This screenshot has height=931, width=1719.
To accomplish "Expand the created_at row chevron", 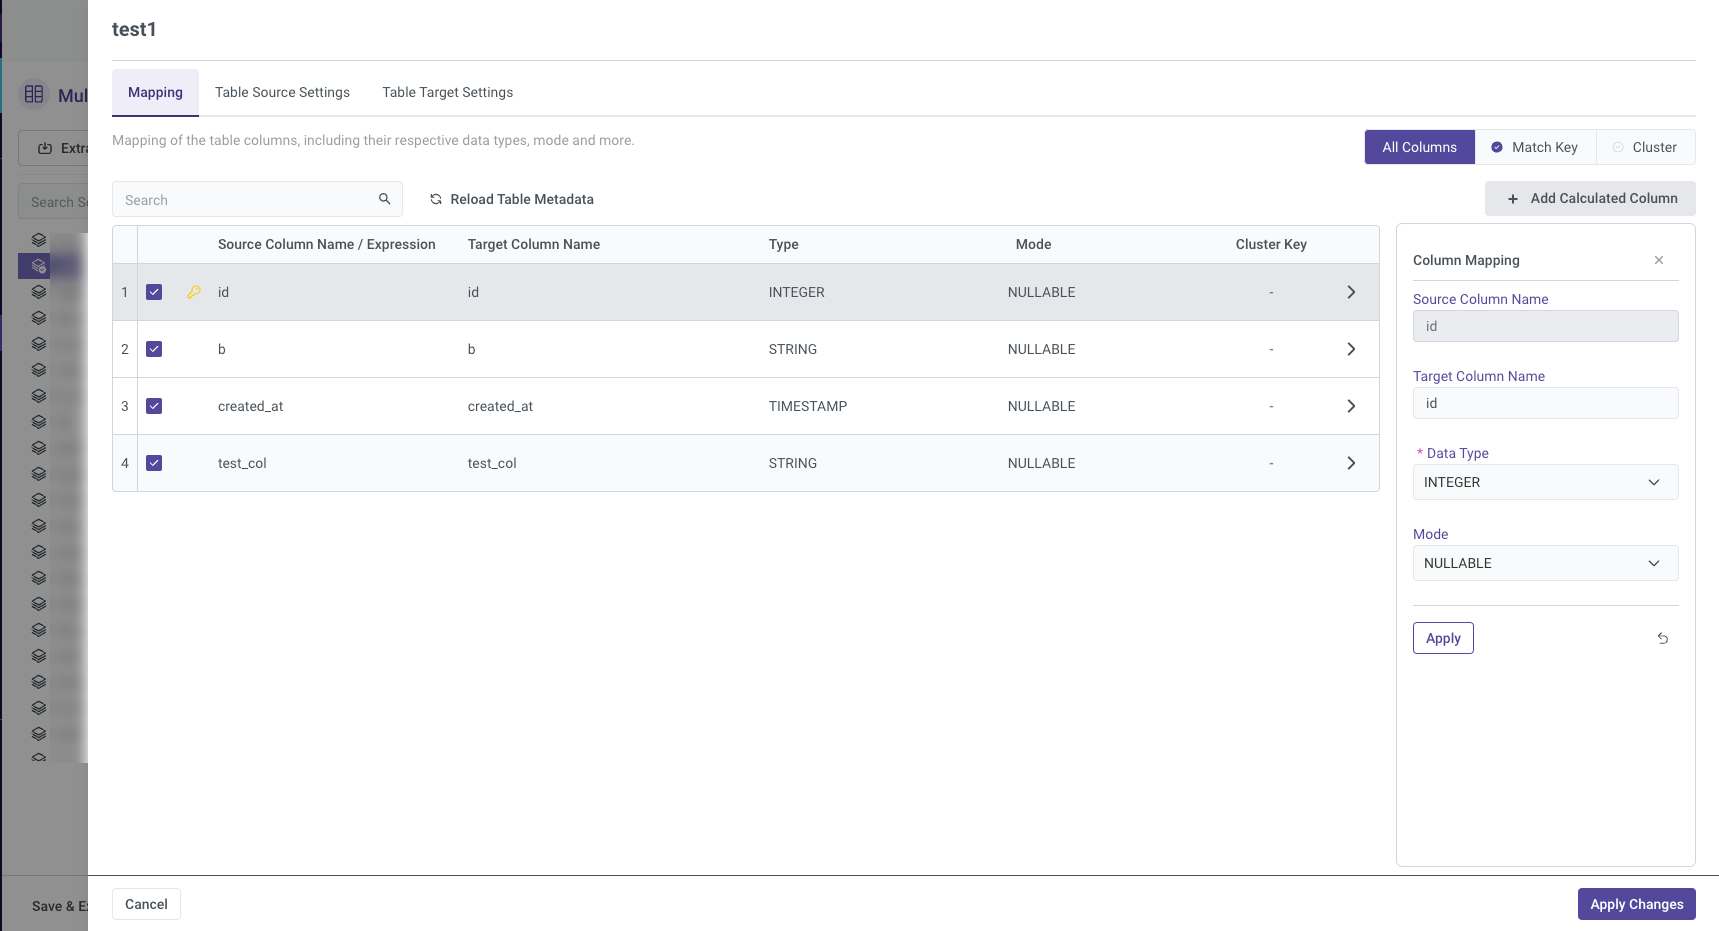I will point(1351,406).
